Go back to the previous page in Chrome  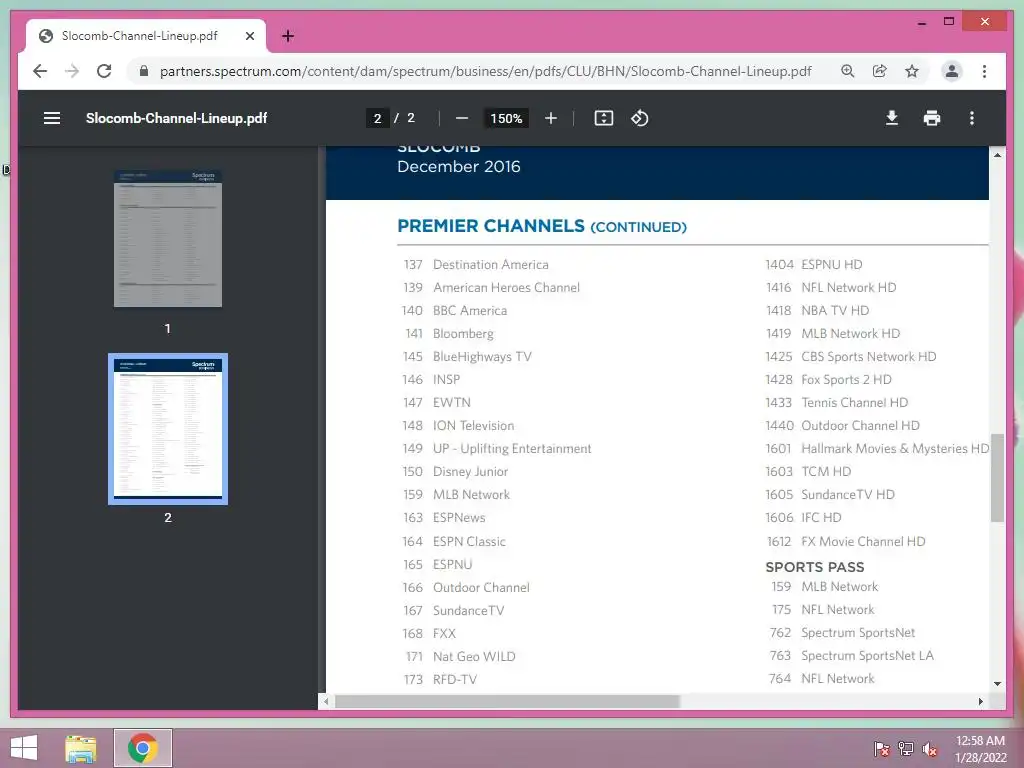[x=40, y=71]
